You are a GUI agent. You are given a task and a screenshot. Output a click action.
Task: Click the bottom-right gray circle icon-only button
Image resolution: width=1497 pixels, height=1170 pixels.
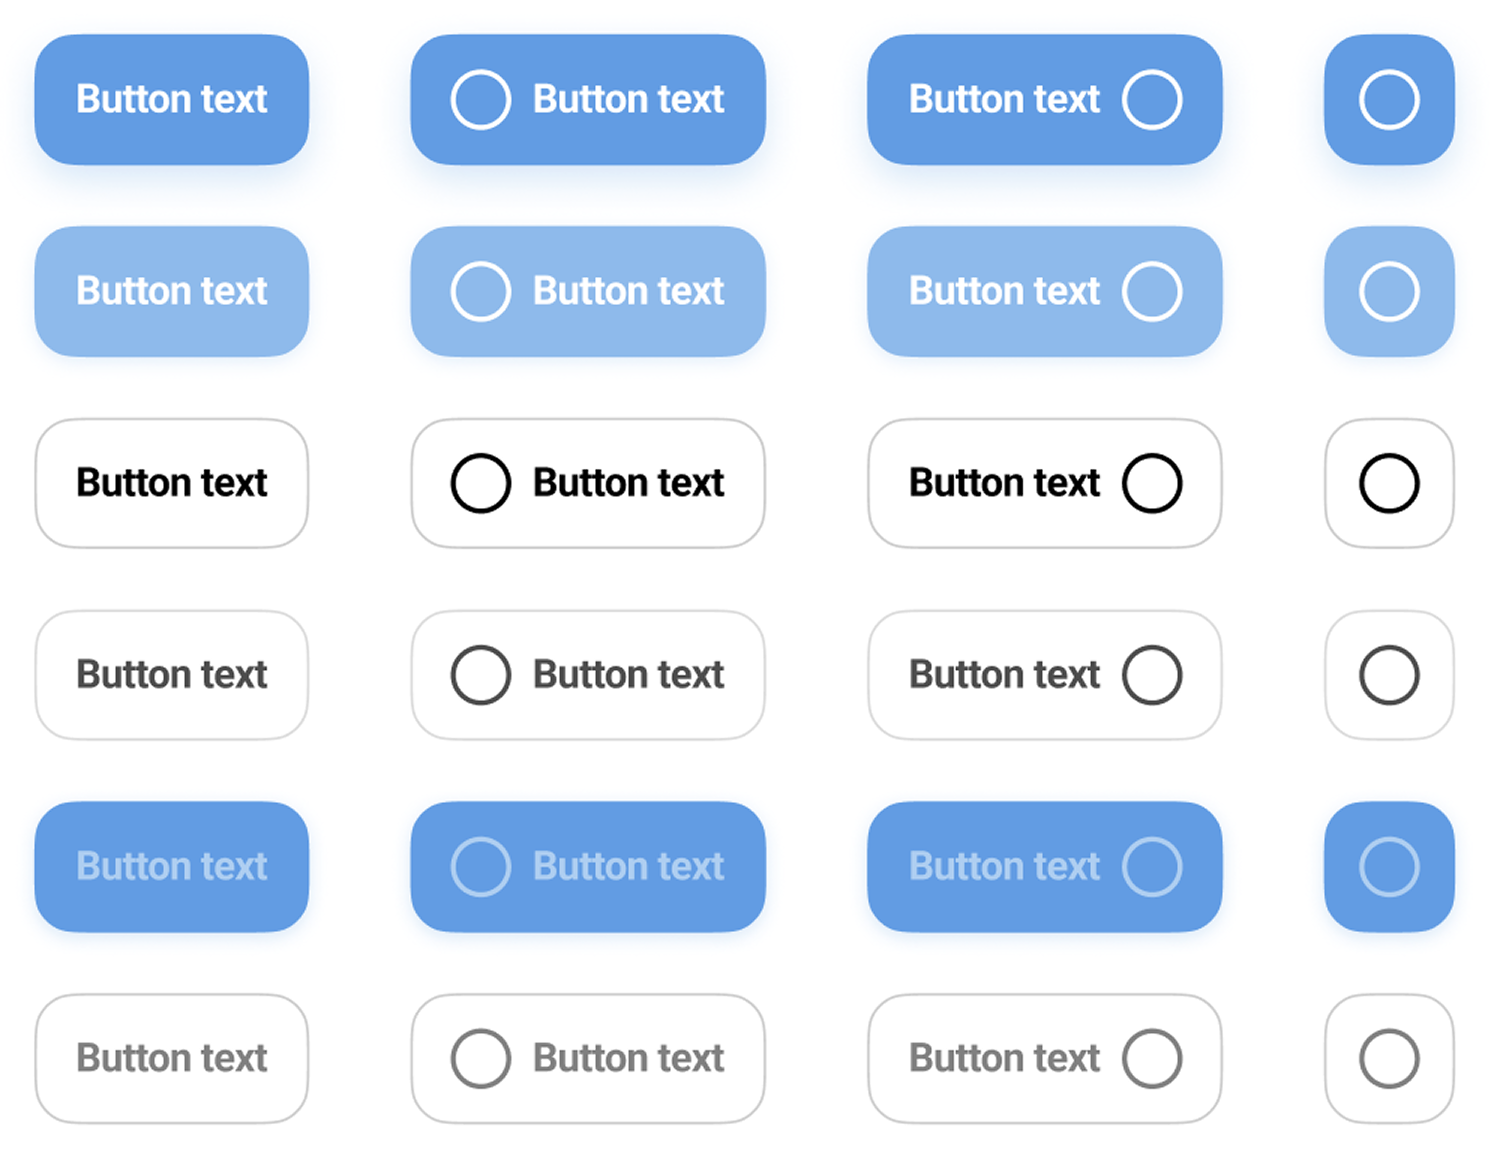pos(1389,1058)
